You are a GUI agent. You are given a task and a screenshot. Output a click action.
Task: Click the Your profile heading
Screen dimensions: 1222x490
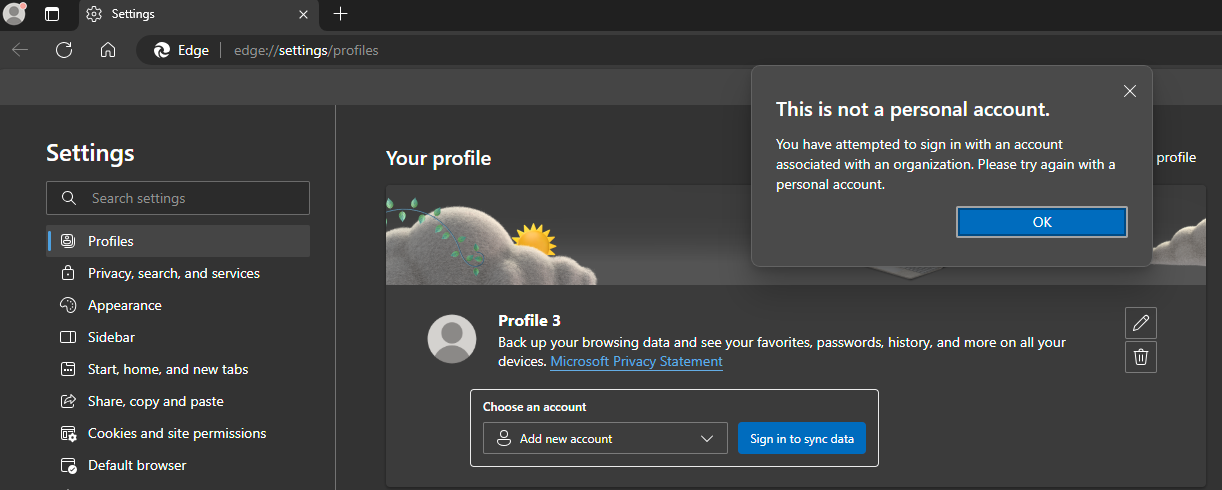tap(438, 158)
